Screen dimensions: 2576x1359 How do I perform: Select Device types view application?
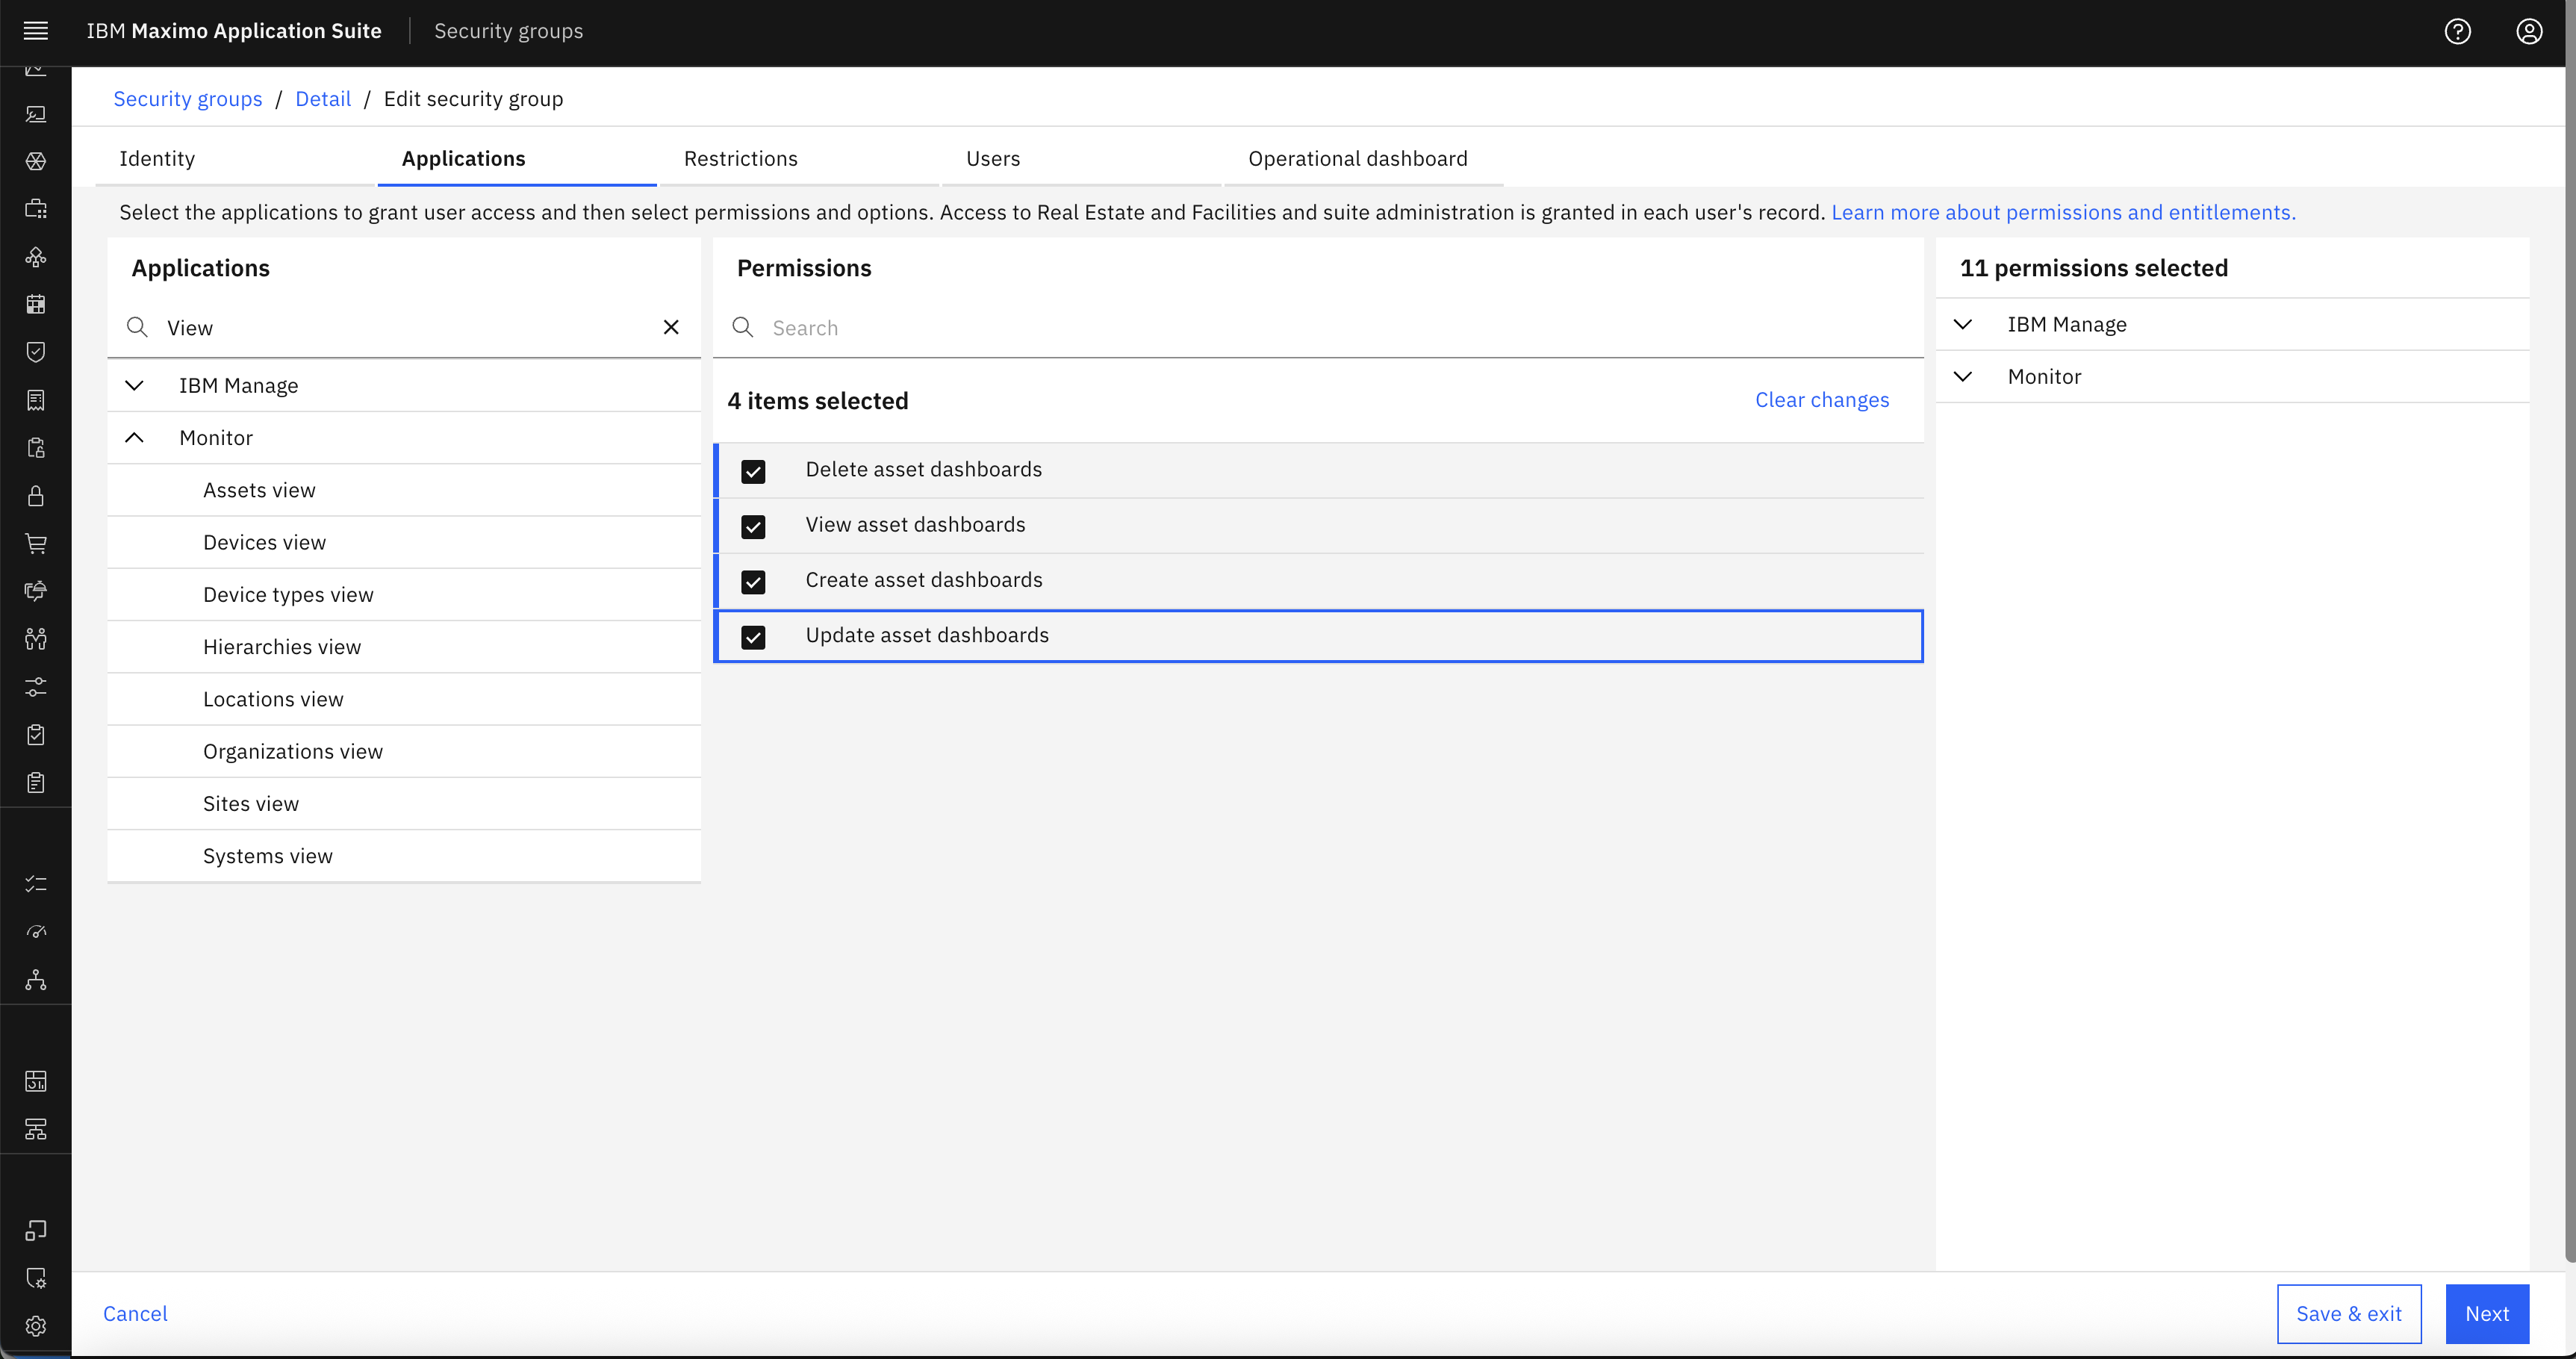tap(404, 594)
